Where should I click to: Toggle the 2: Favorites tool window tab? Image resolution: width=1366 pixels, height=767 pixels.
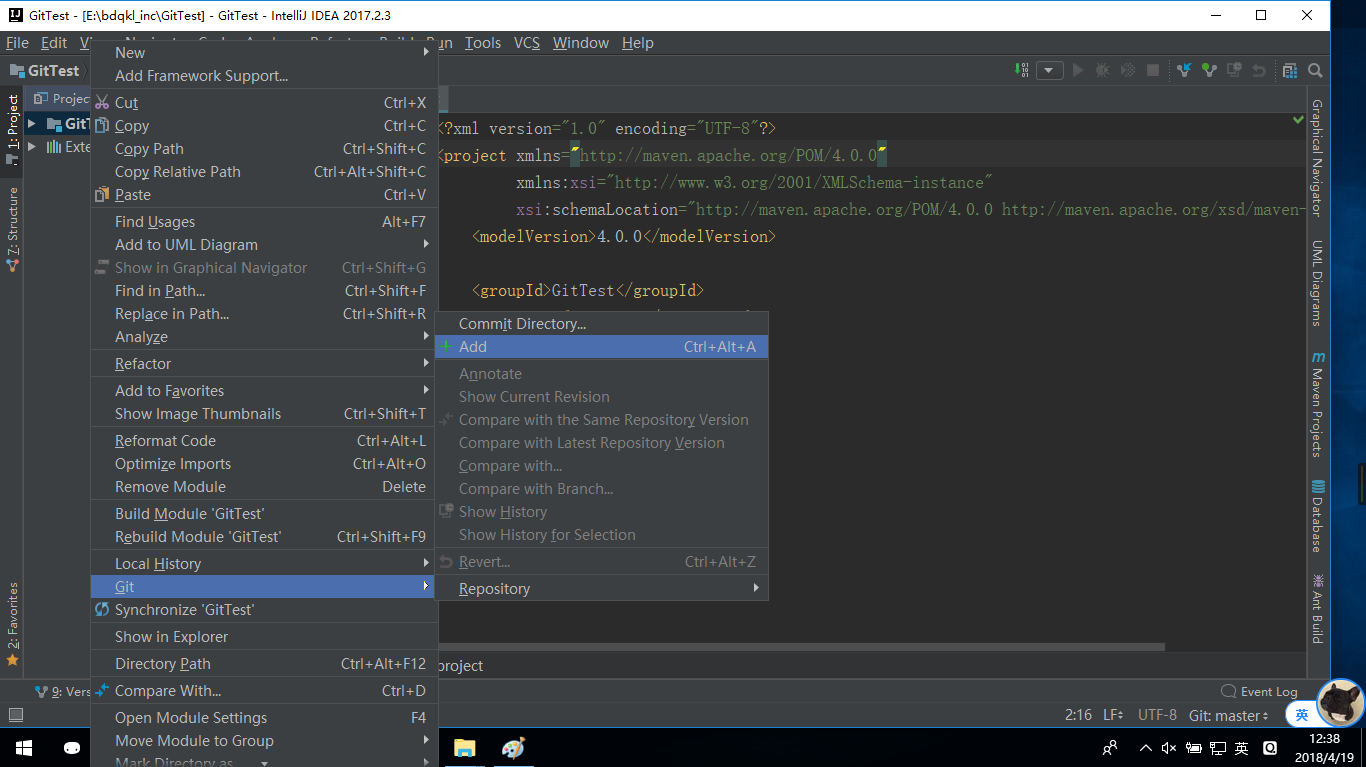point(12,624)
